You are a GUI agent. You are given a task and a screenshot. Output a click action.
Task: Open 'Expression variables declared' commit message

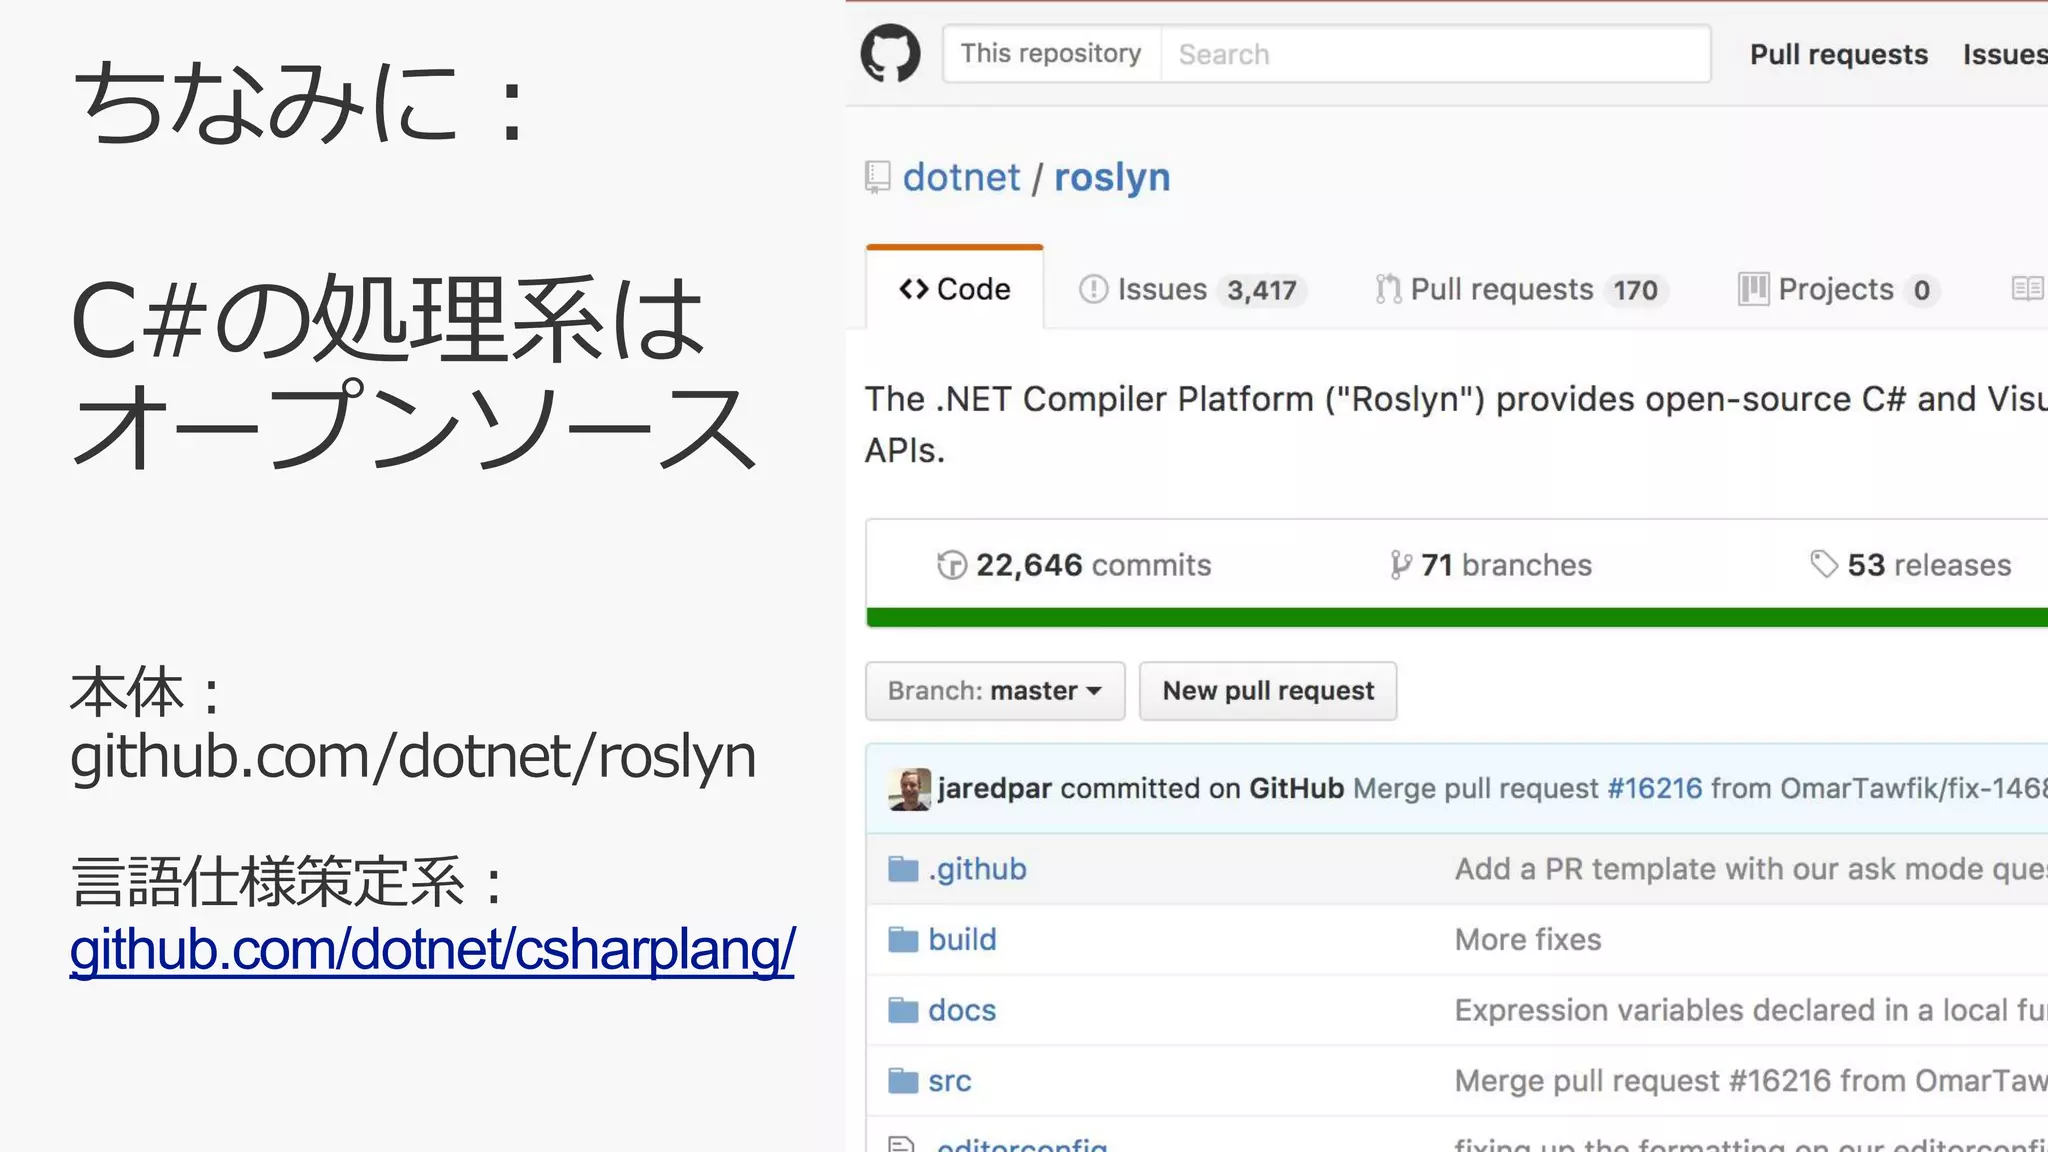pyautogui.click(x=1751, y=1010)
